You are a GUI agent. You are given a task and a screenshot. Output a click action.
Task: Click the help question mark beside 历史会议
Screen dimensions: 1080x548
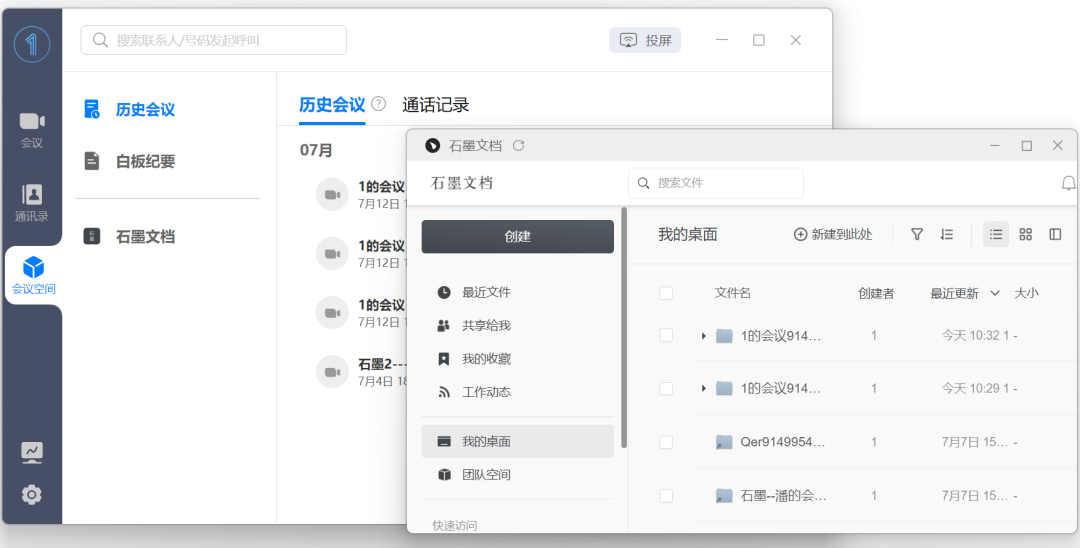pyautogui.click(x=378, y=104)
